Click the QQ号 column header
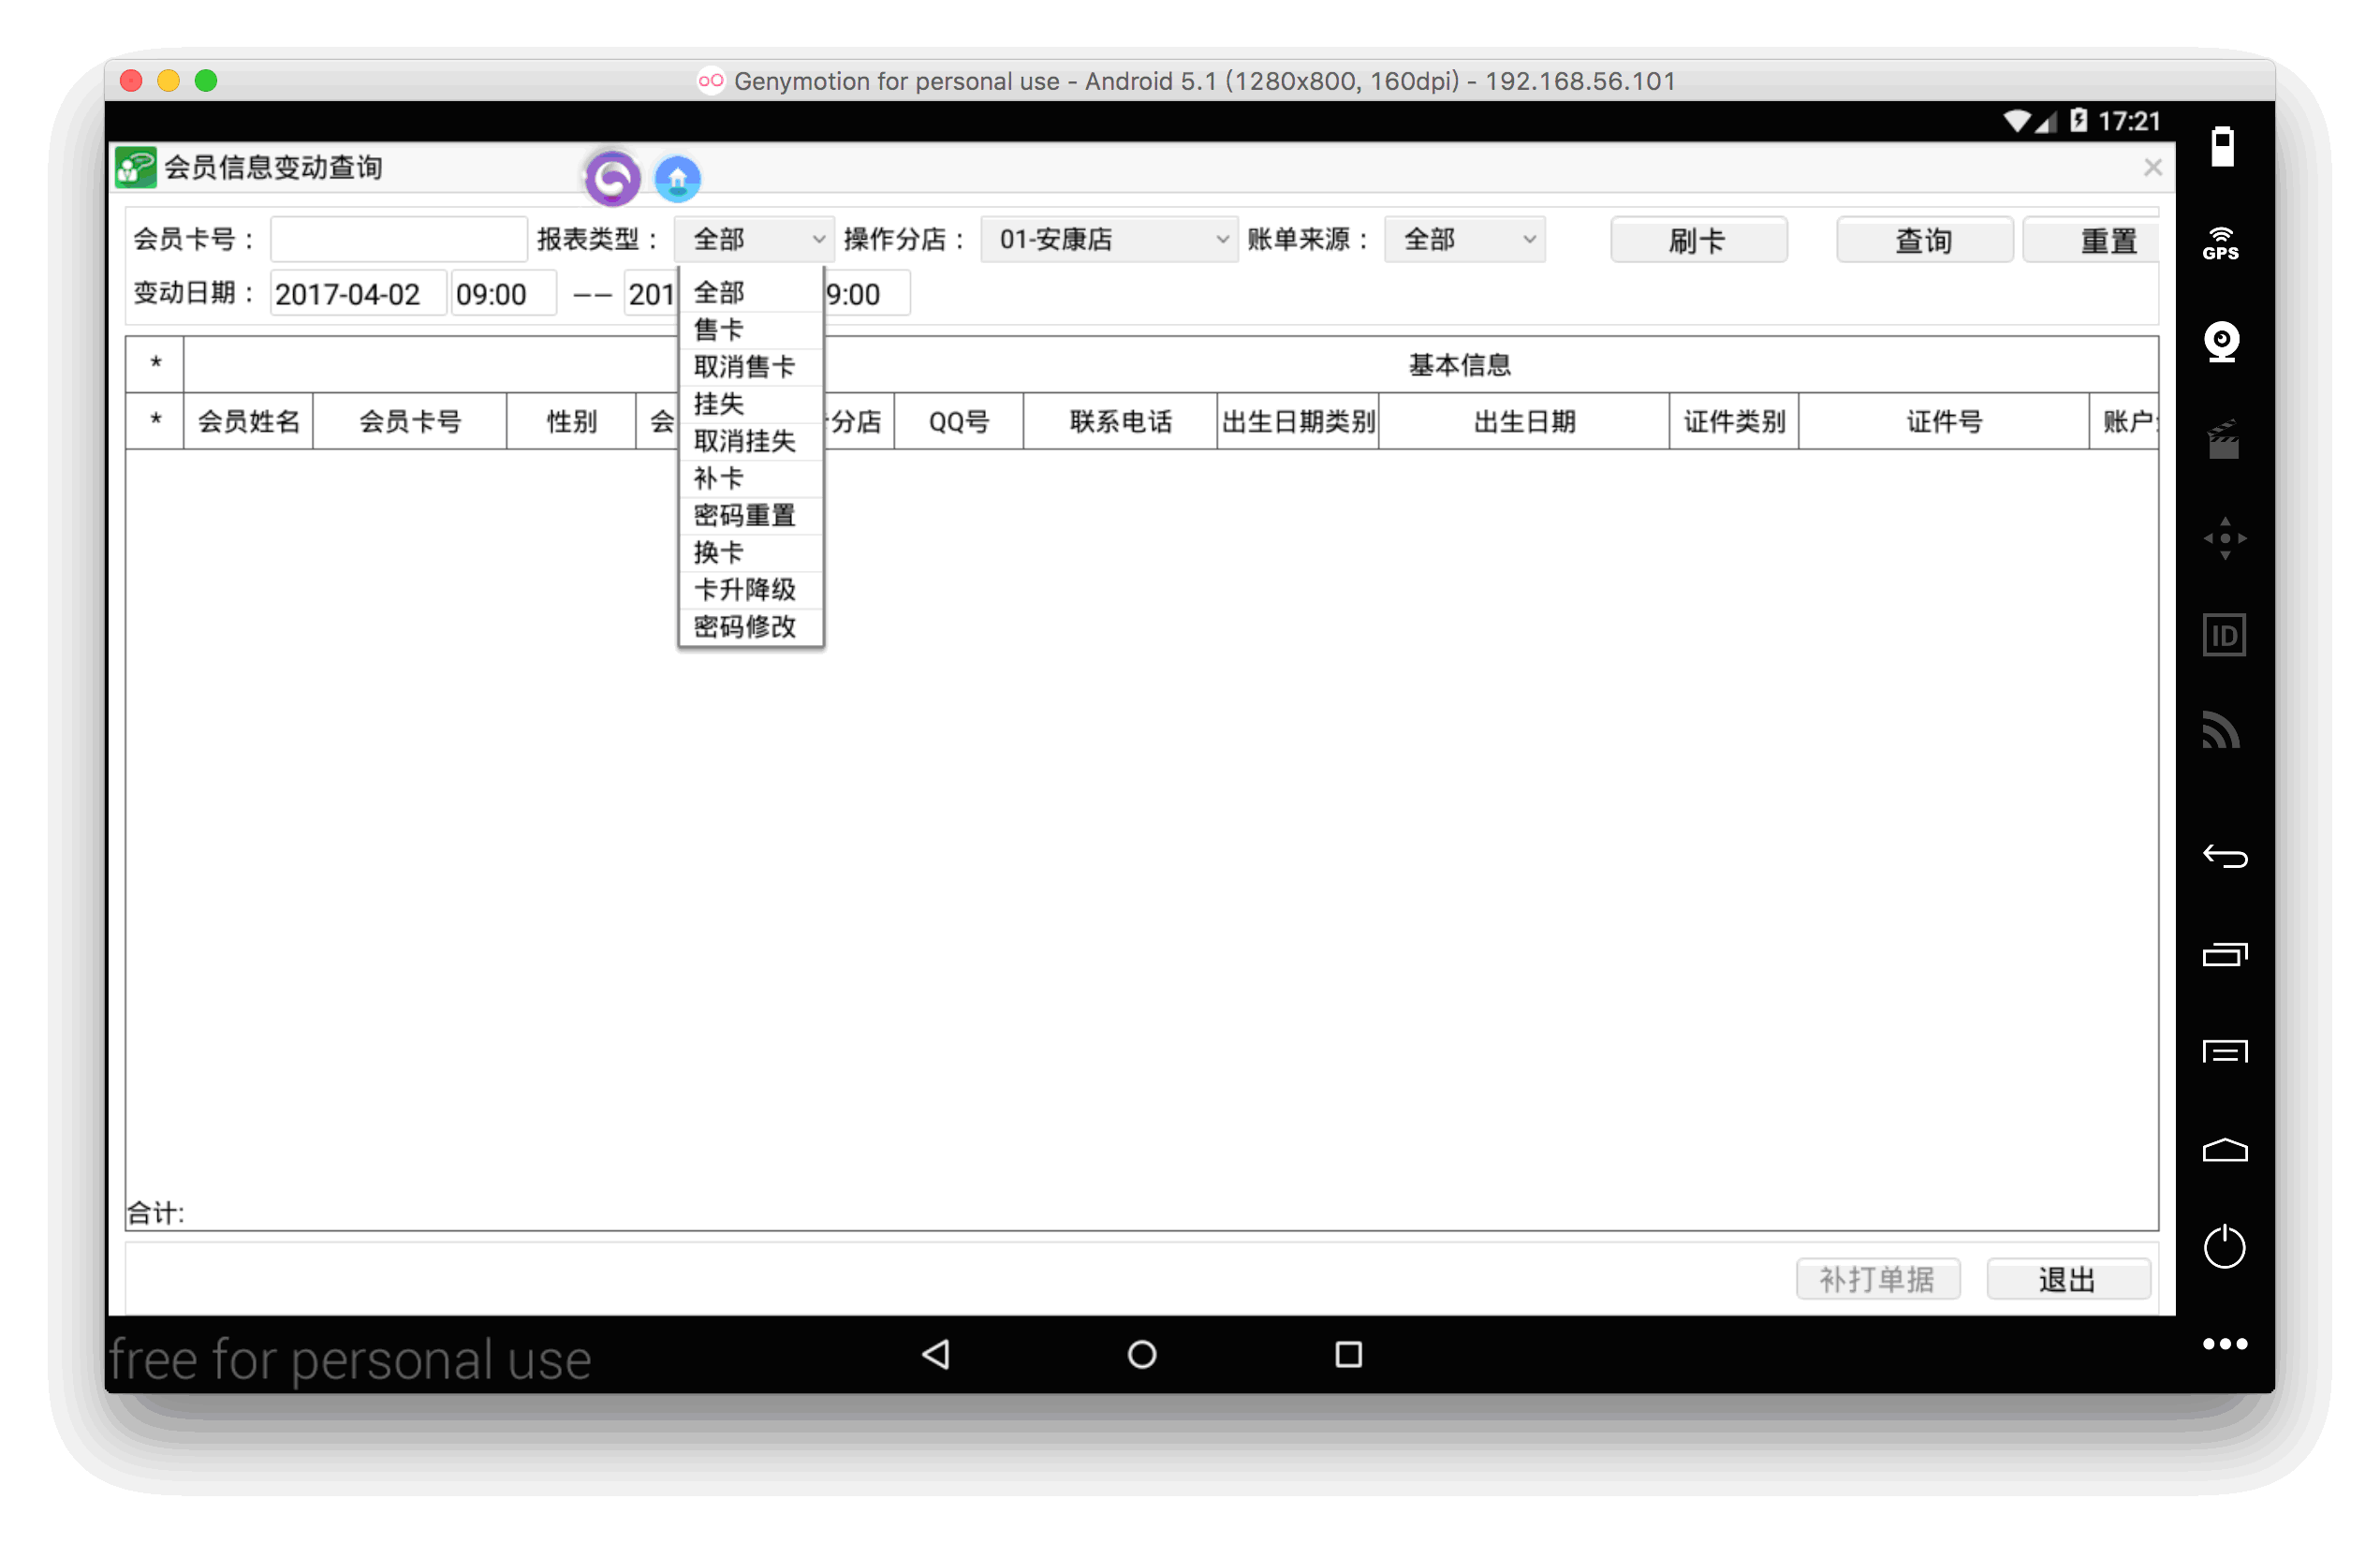Screen dimensions: 2380x1543 958,422
